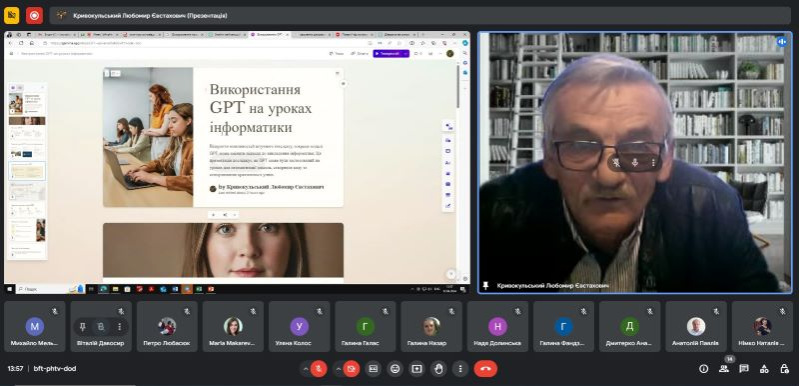
Task: Click Анатолій Павлів participant tile
Action: [696, 326]
